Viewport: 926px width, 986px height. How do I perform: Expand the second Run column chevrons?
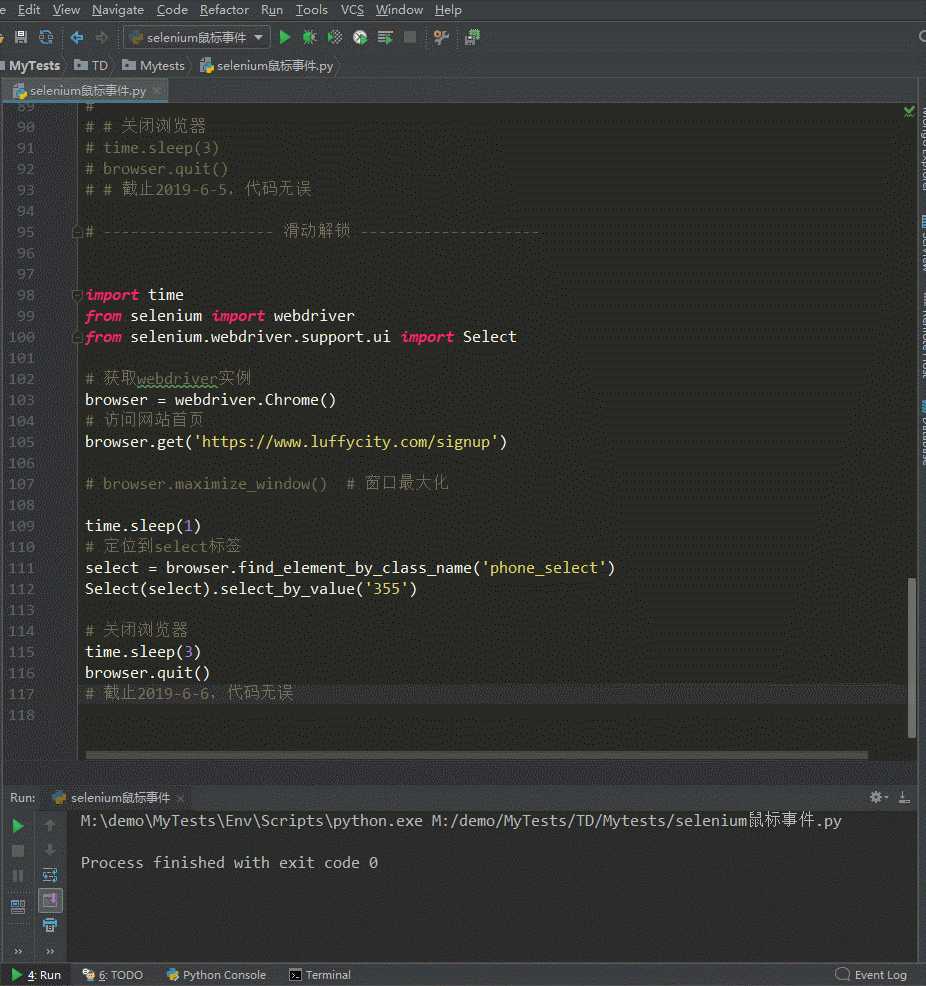point(50,951)
